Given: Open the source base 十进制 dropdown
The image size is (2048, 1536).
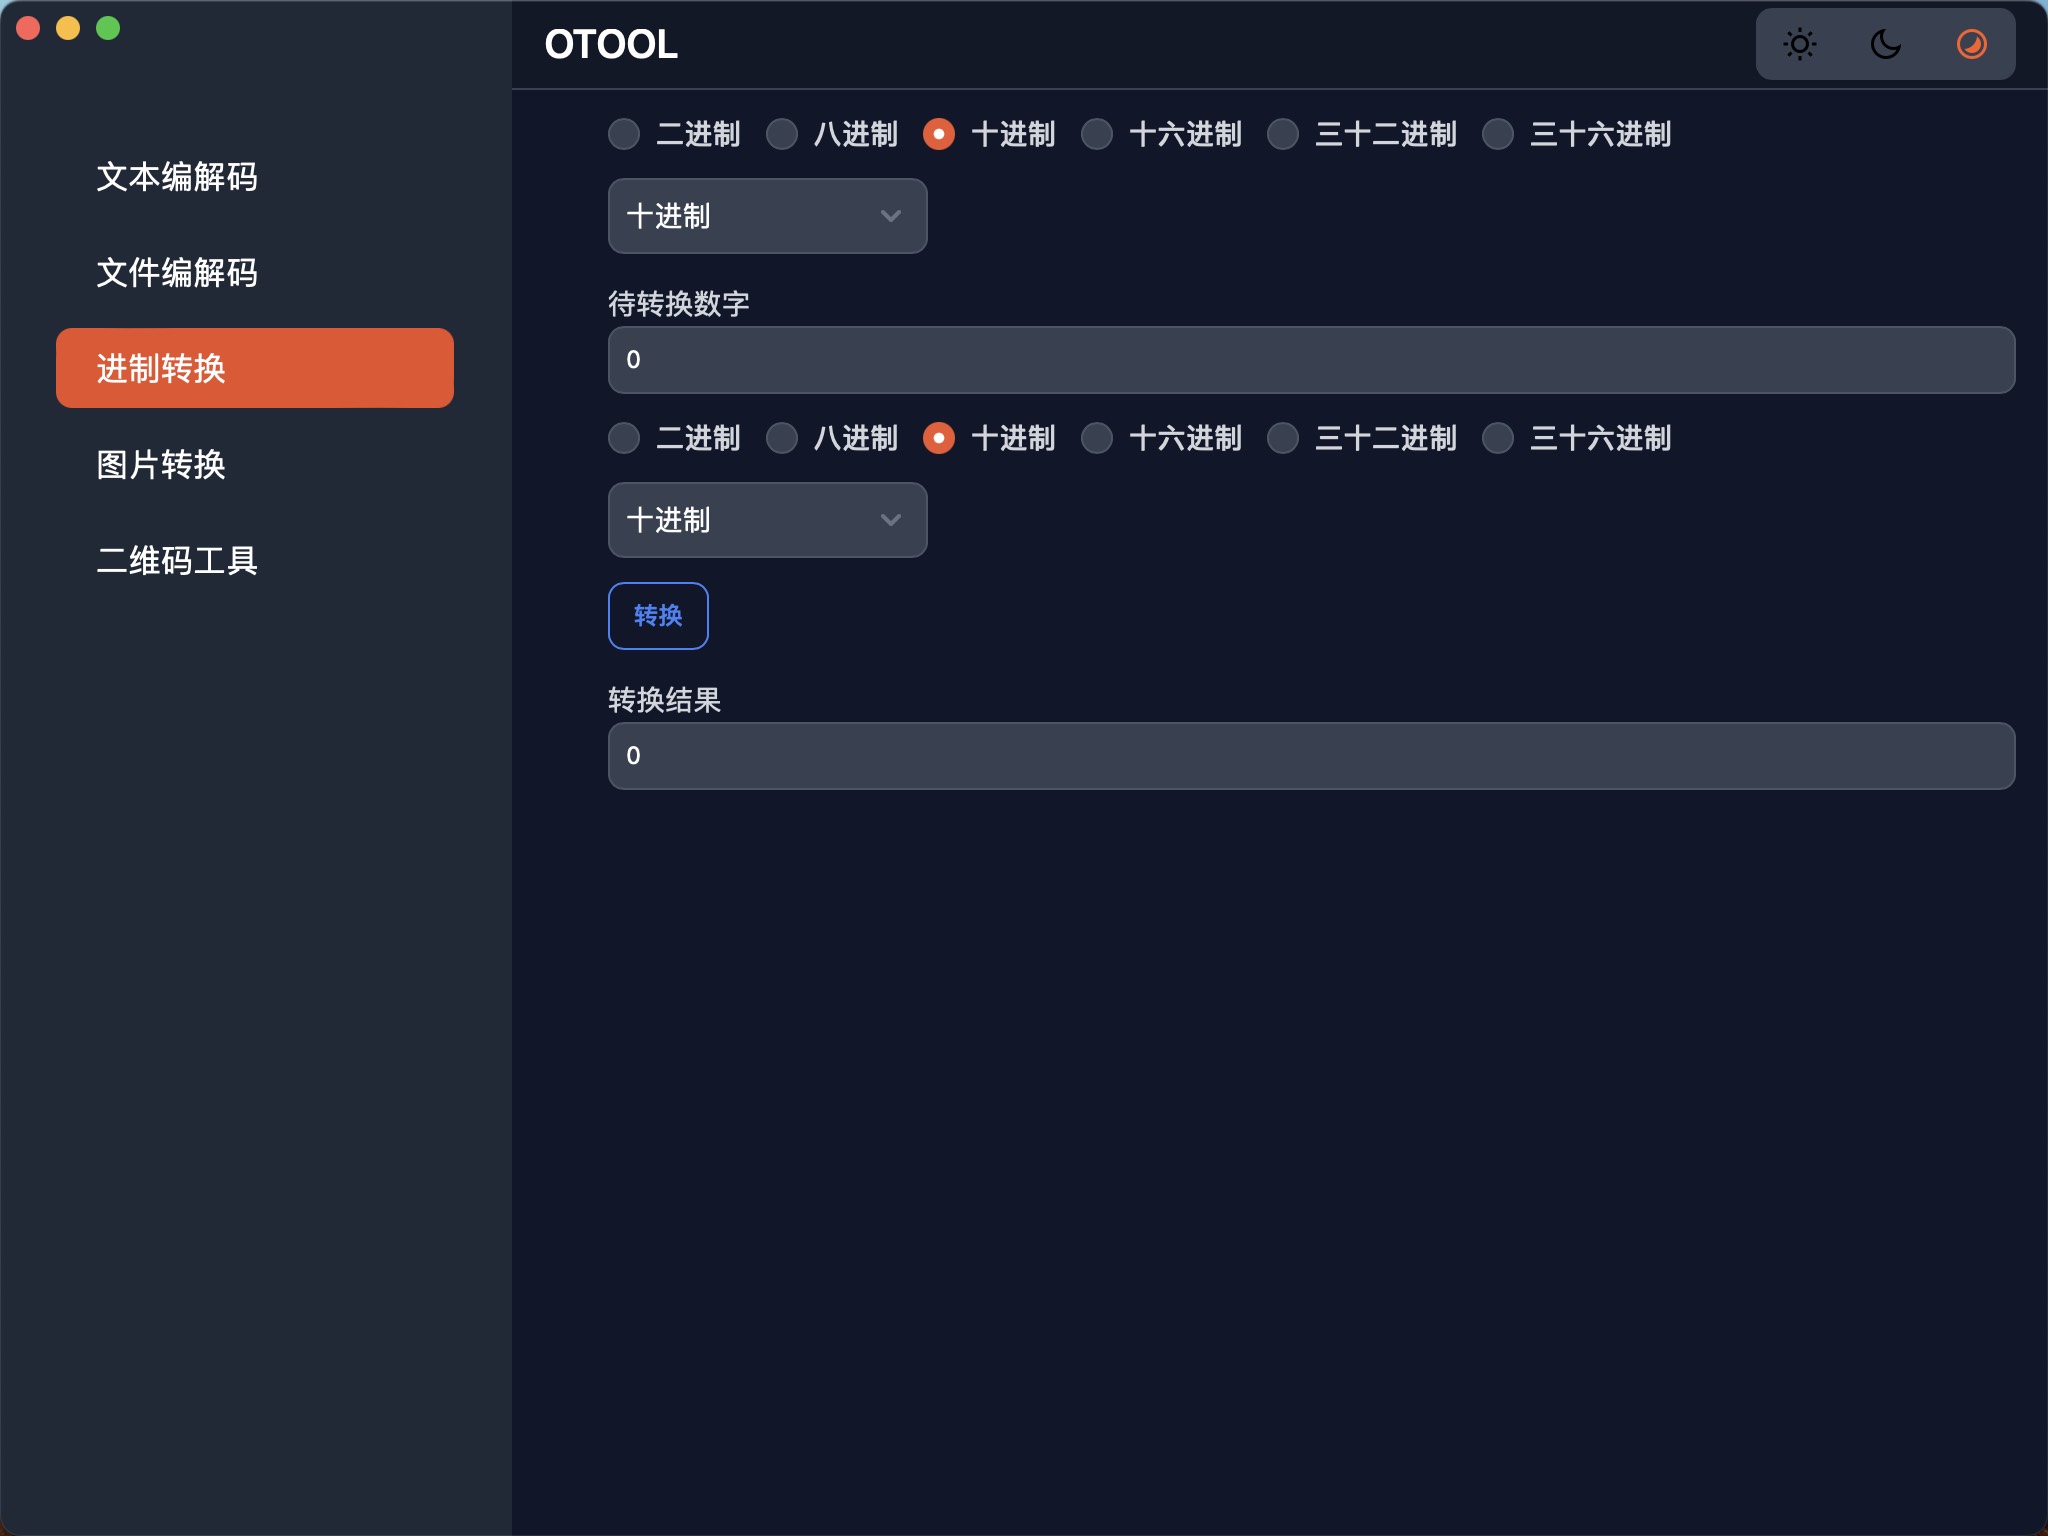Looking at the screenshot, I should point(767,216).
